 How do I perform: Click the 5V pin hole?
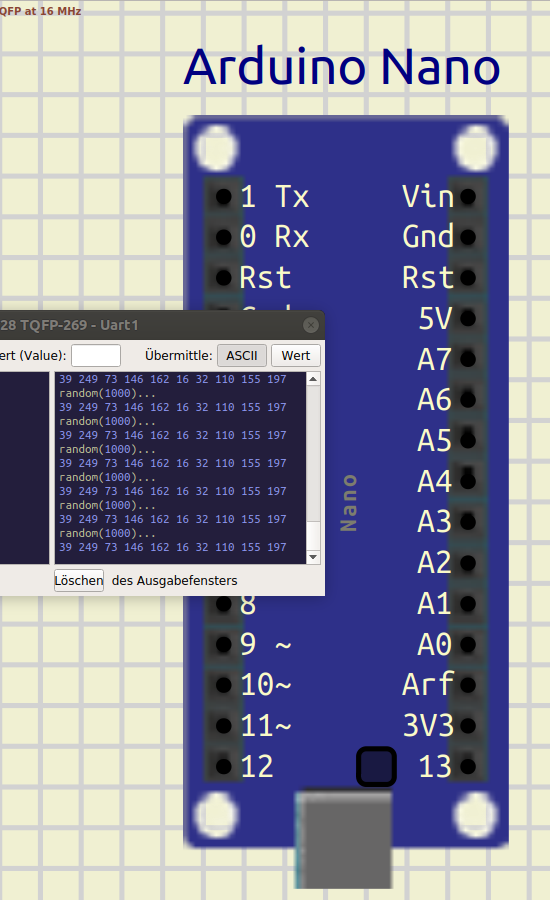pos(468,318)
